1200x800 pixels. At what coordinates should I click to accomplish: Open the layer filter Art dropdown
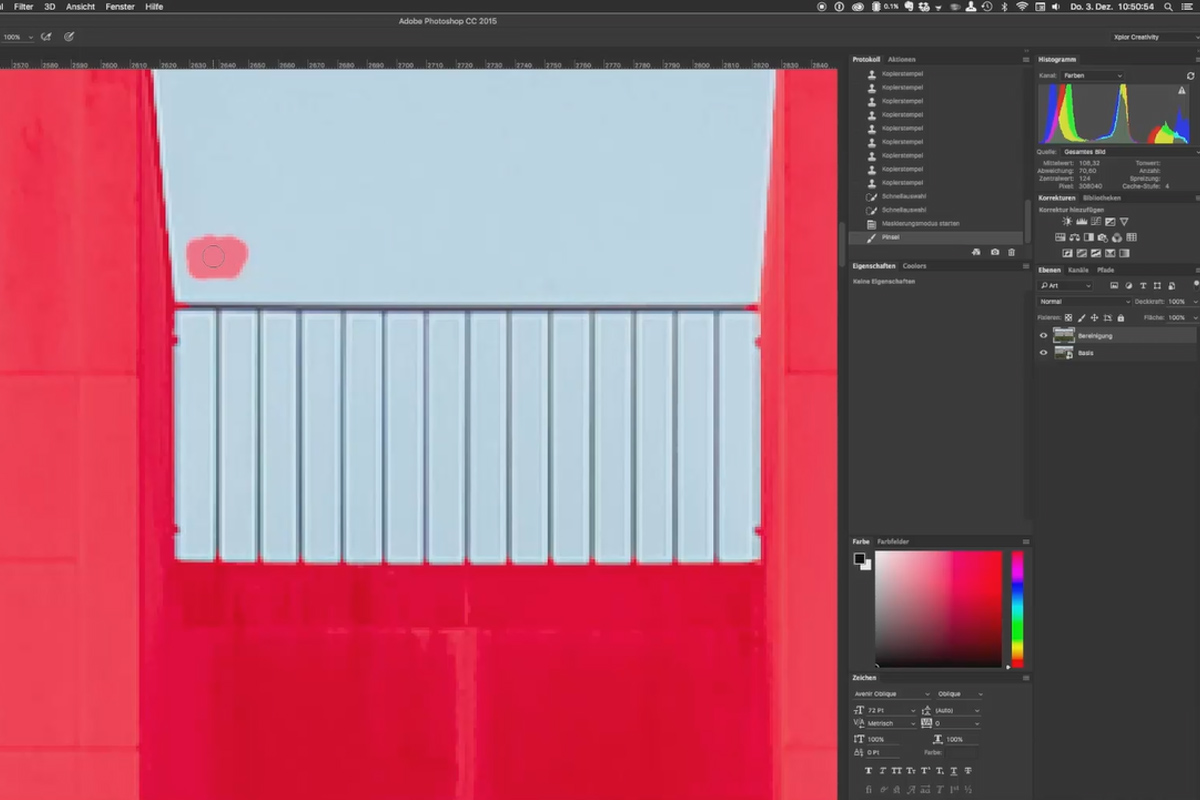(1064, 286)
